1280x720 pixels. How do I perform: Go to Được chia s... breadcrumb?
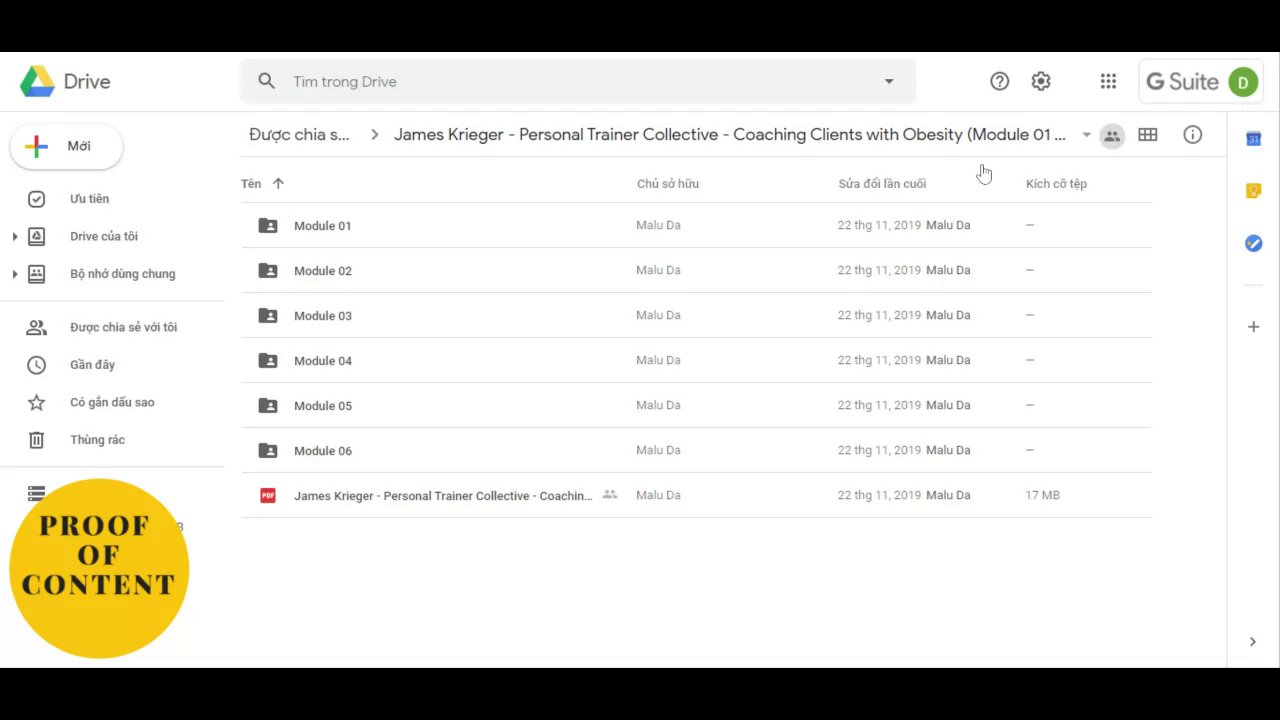(x=299, y=135)
